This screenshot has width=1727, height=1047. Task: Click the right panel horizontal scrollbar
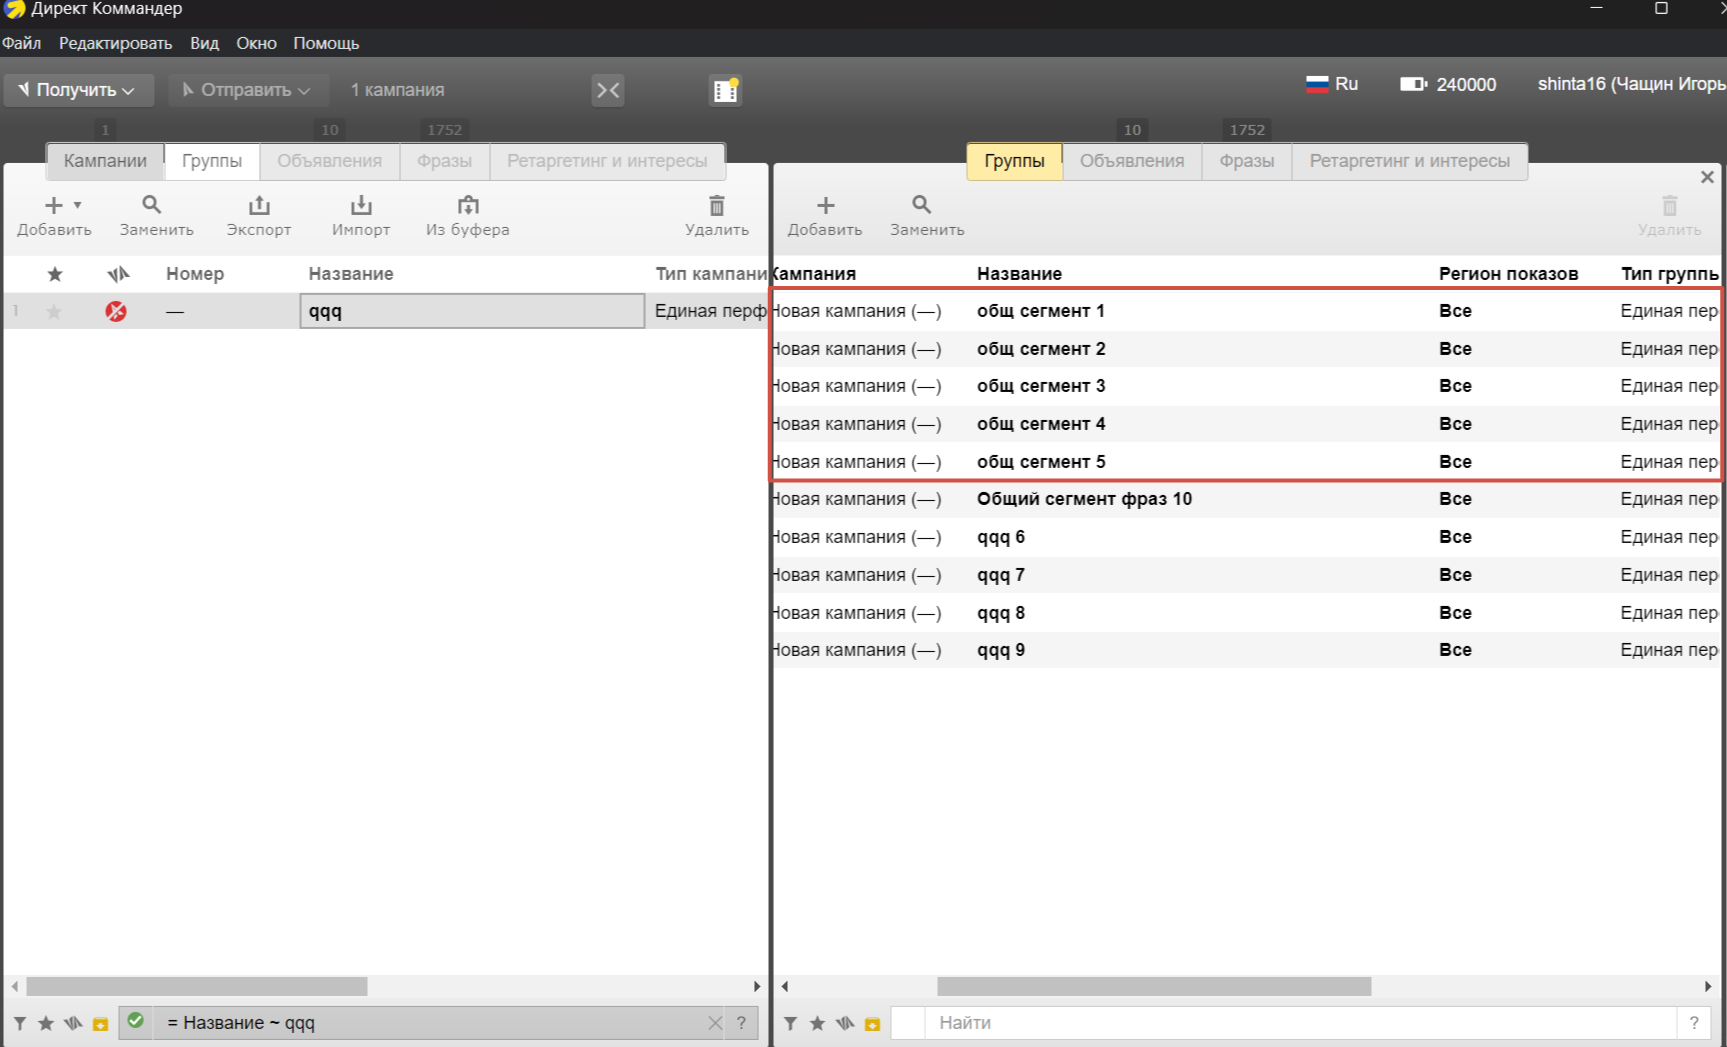[x=1154, y=987]
